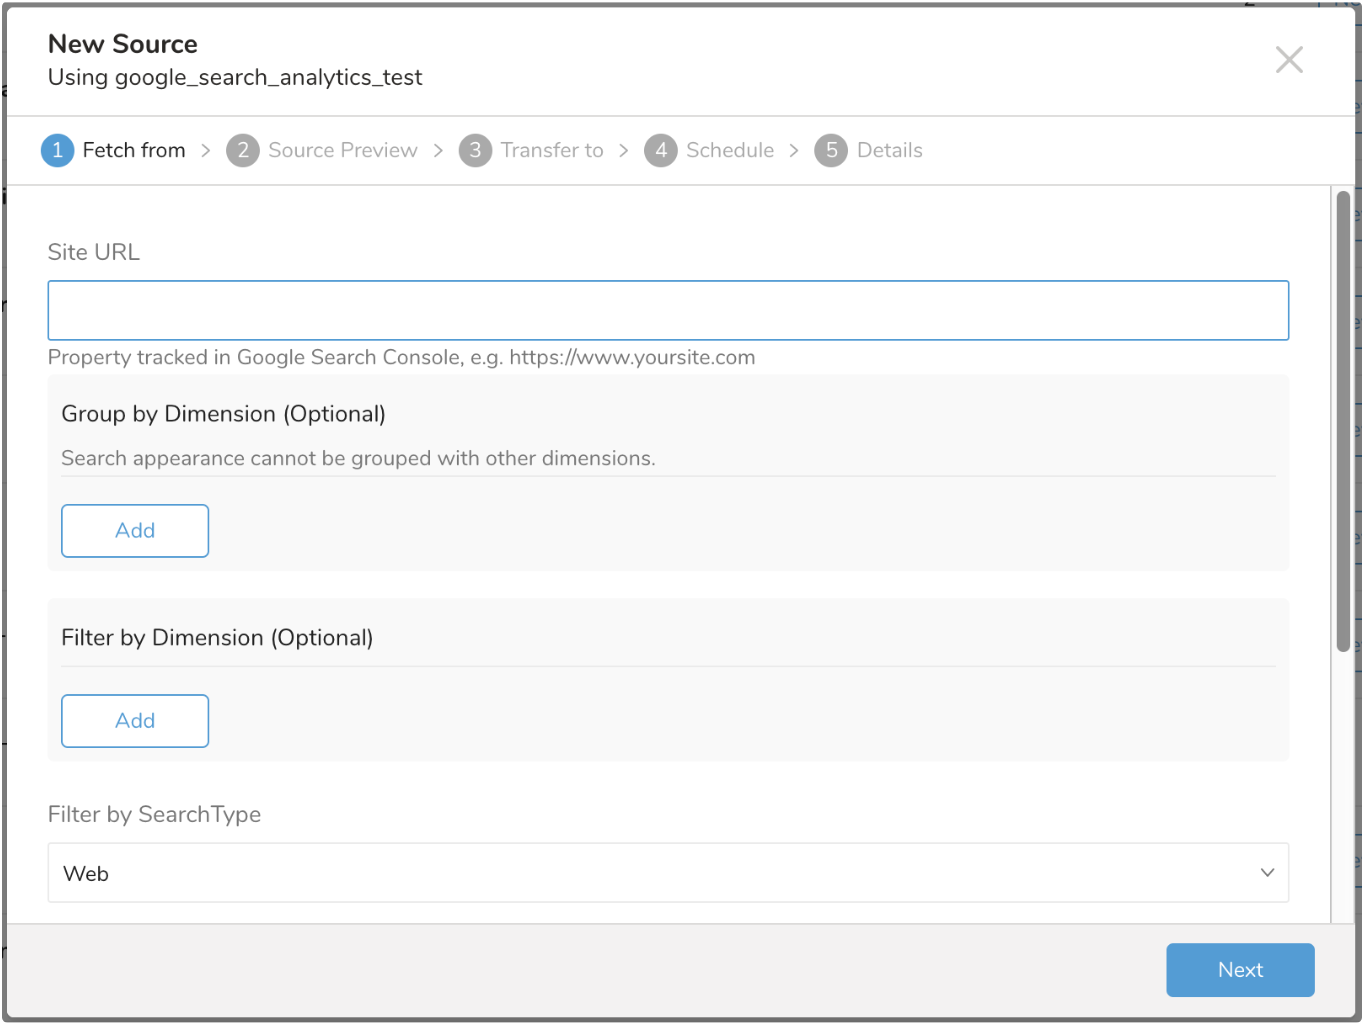The width and height of the screenshot is (1366, 1024).
Task: Switch to the Schedule step
Action: pyautogui.click(x=730, y=150)
